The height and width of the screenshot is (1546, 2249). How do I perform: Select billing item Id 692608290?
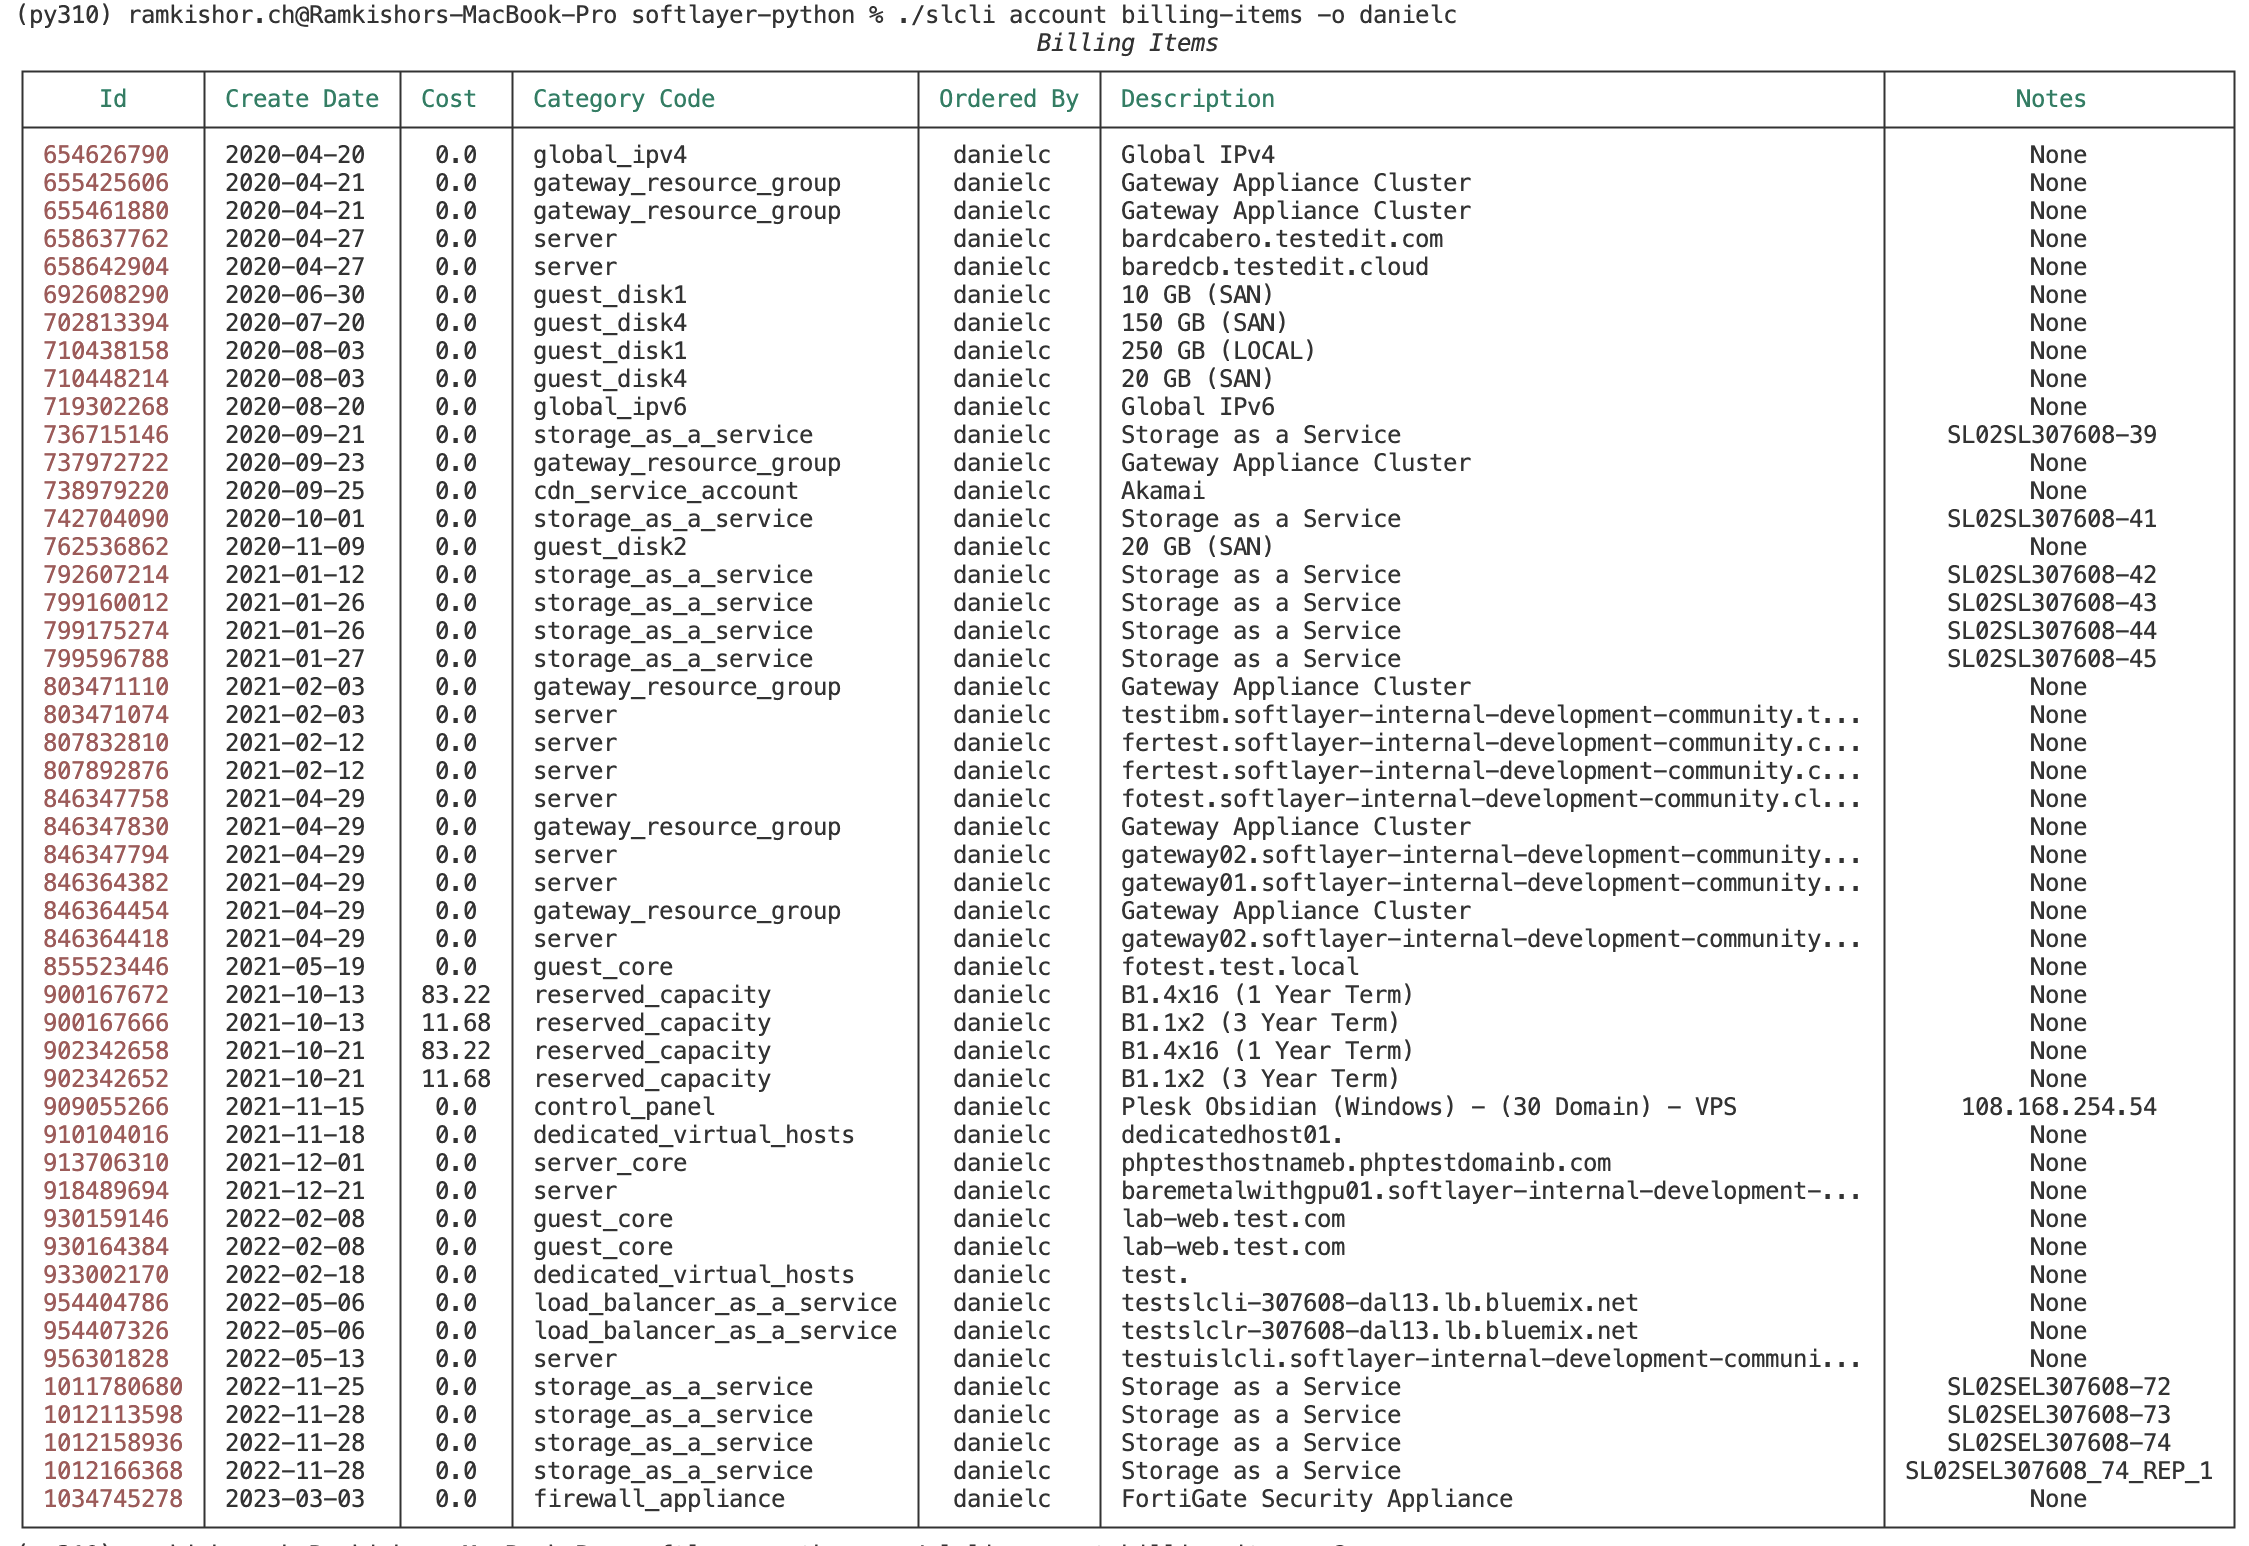pyautogui.click(x=106, y=295)
